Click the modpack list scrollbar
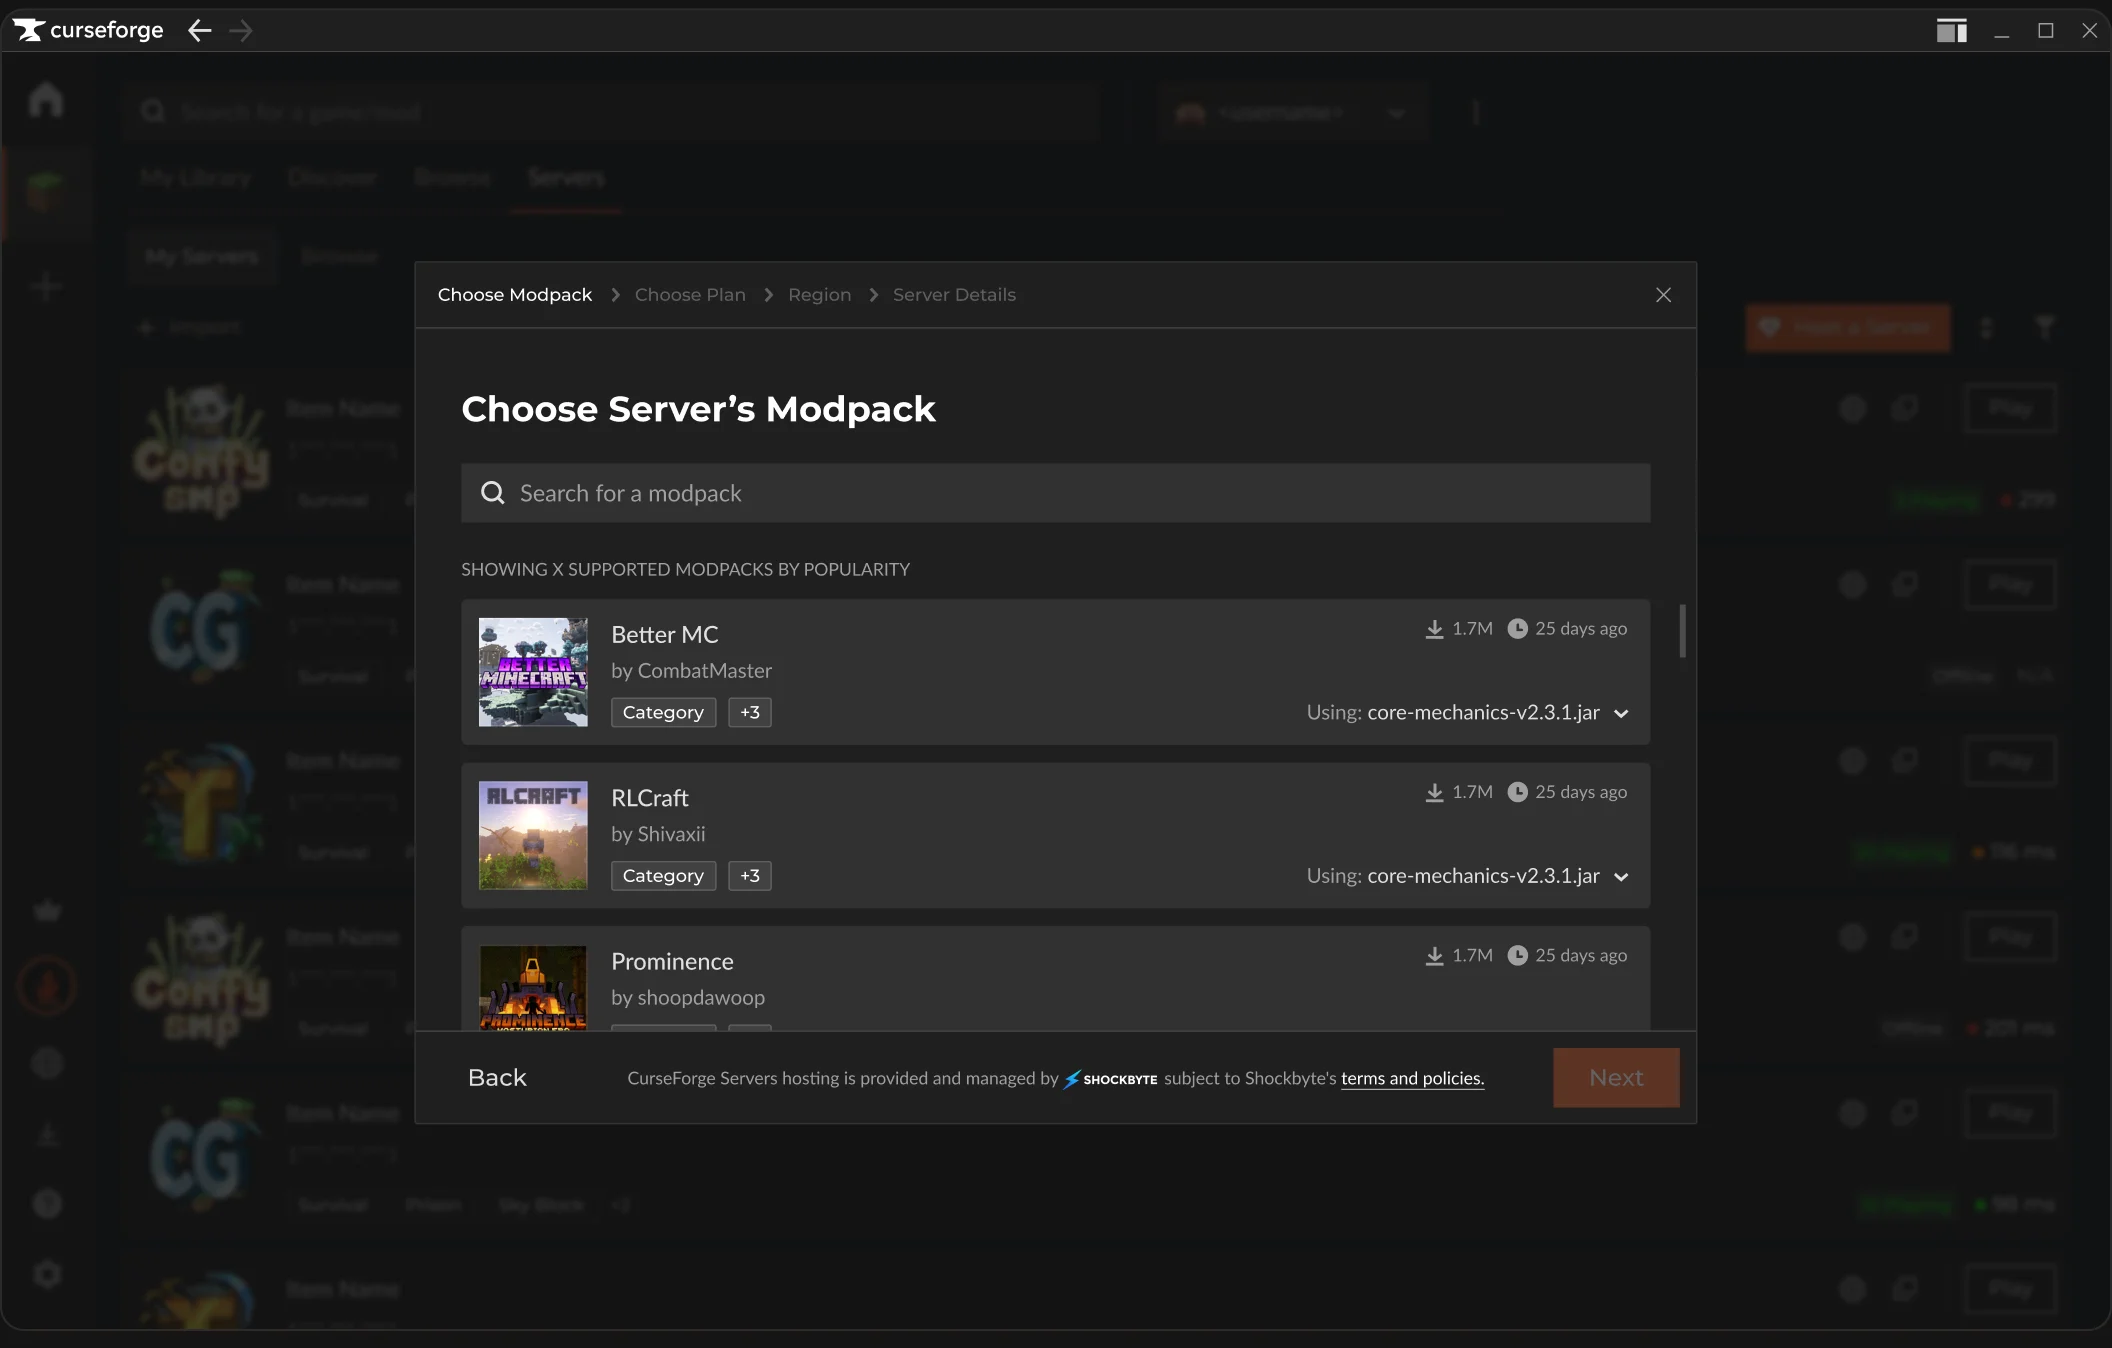 [x=1683, y=631]
